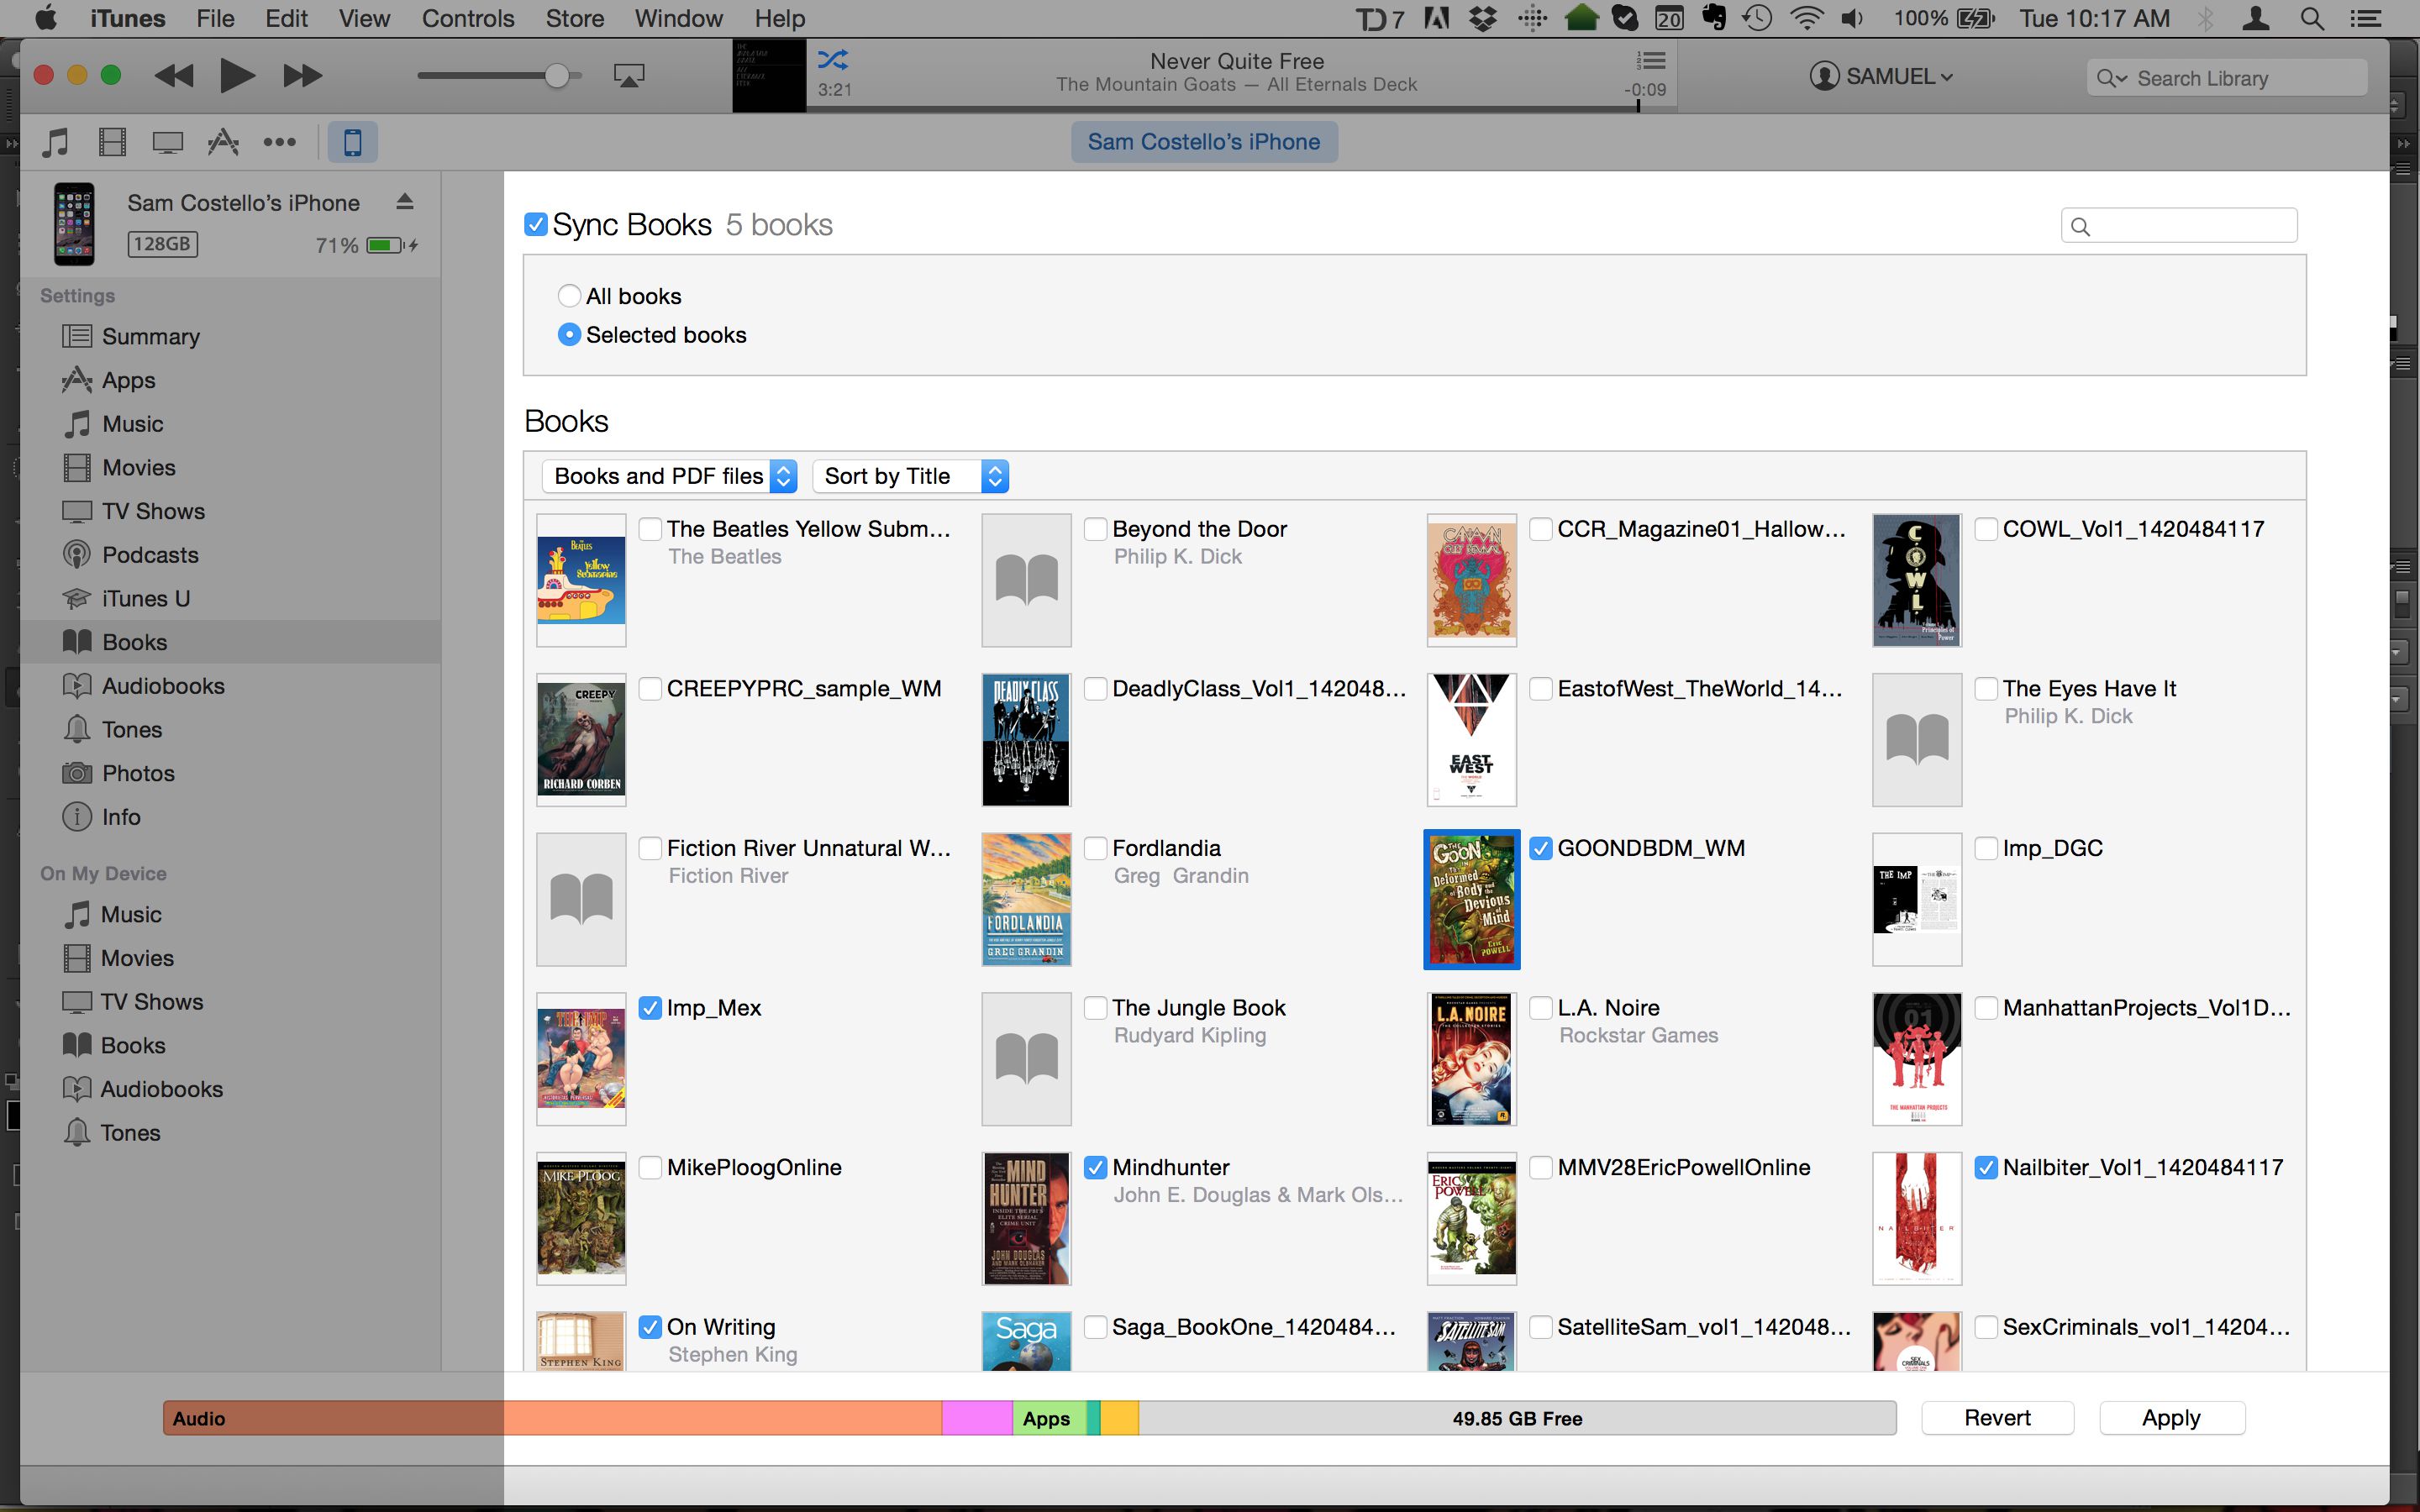Uncheck the Mindhunter book
This screenshot has width=2420, height=1512.
click(1096, 1167)
